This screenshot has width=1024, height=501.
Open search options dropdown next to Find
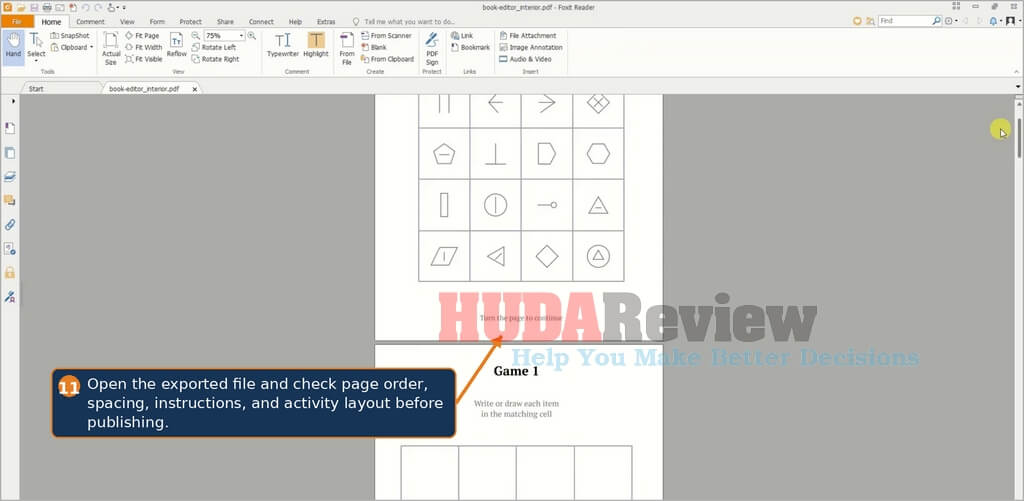pos(951,21)
